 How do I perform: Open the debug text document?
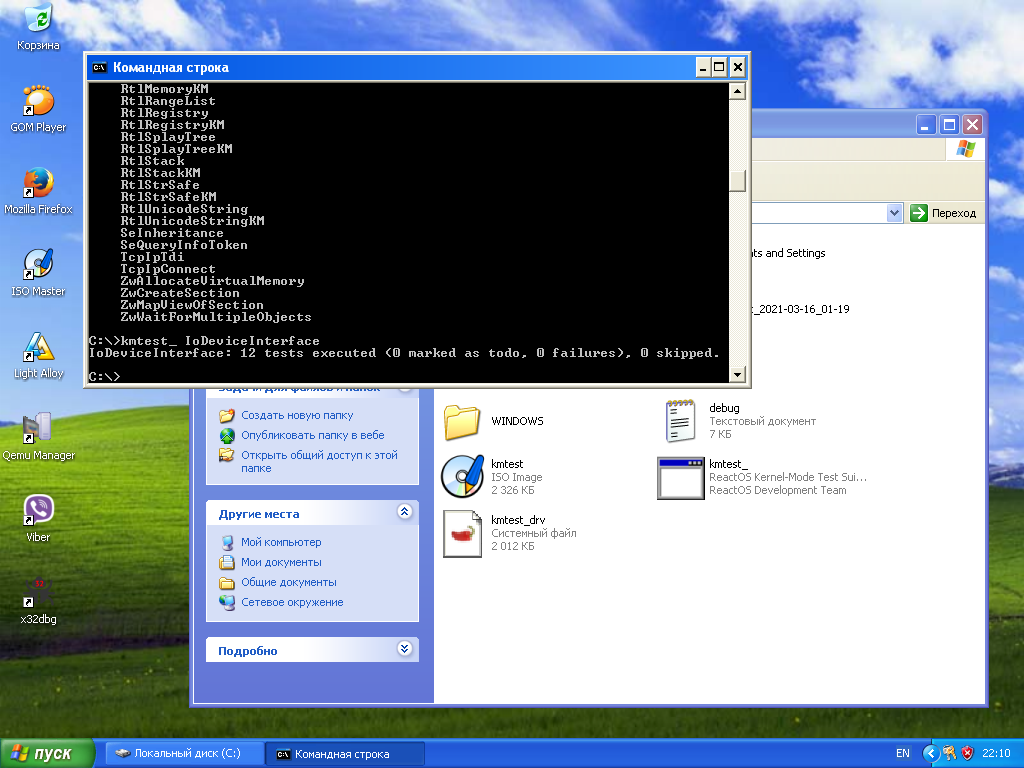coord(680,420)
